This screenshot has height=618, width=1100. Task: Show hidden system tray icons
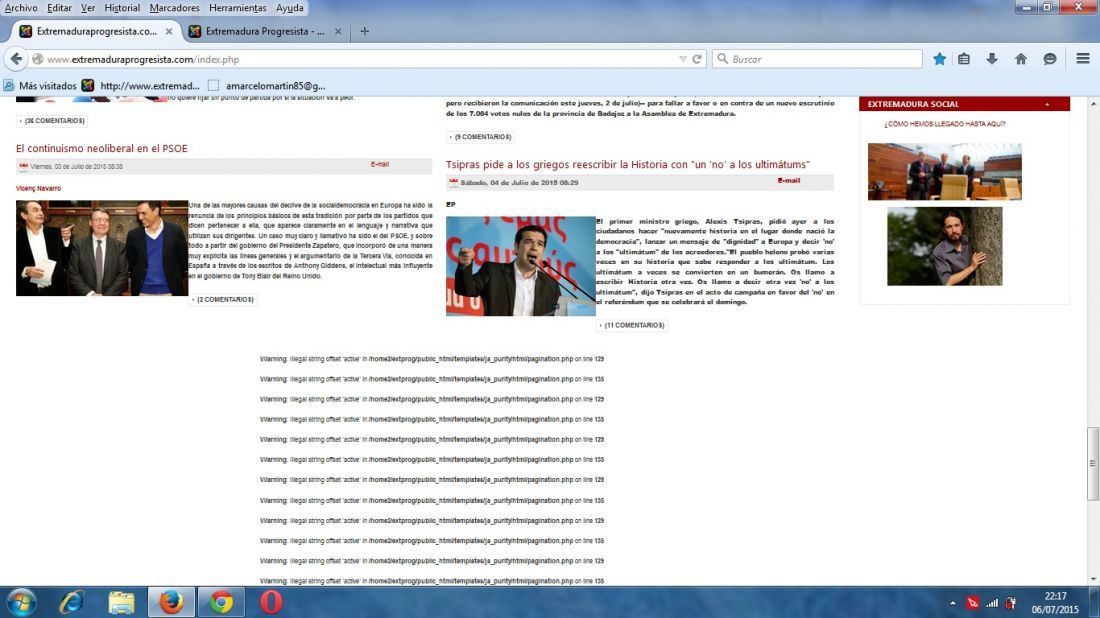(953, 603)
